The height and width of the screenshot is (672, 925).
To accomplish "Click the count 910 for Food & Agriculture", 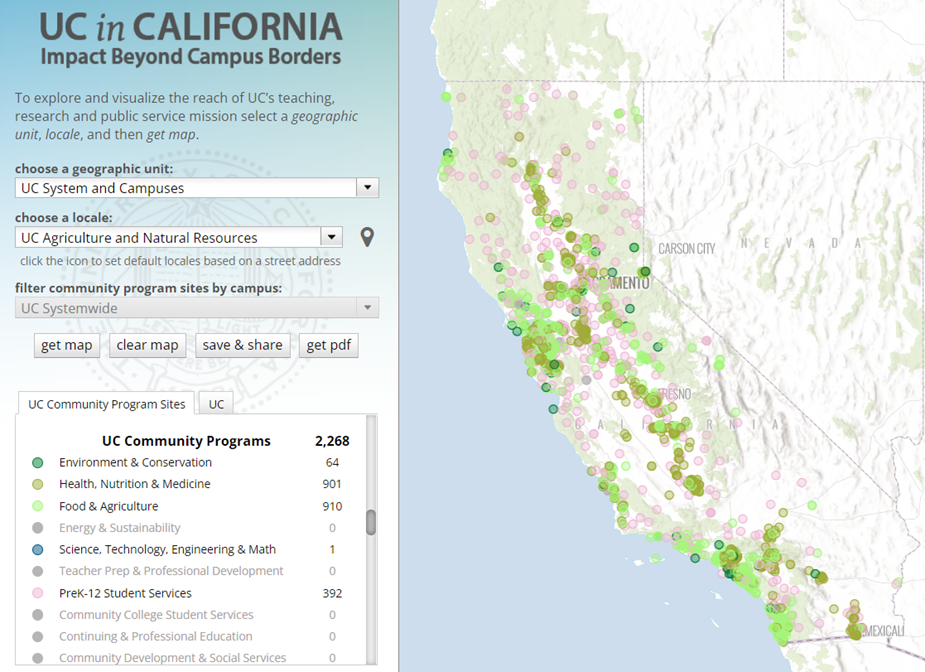I will (x=332, y=506).
